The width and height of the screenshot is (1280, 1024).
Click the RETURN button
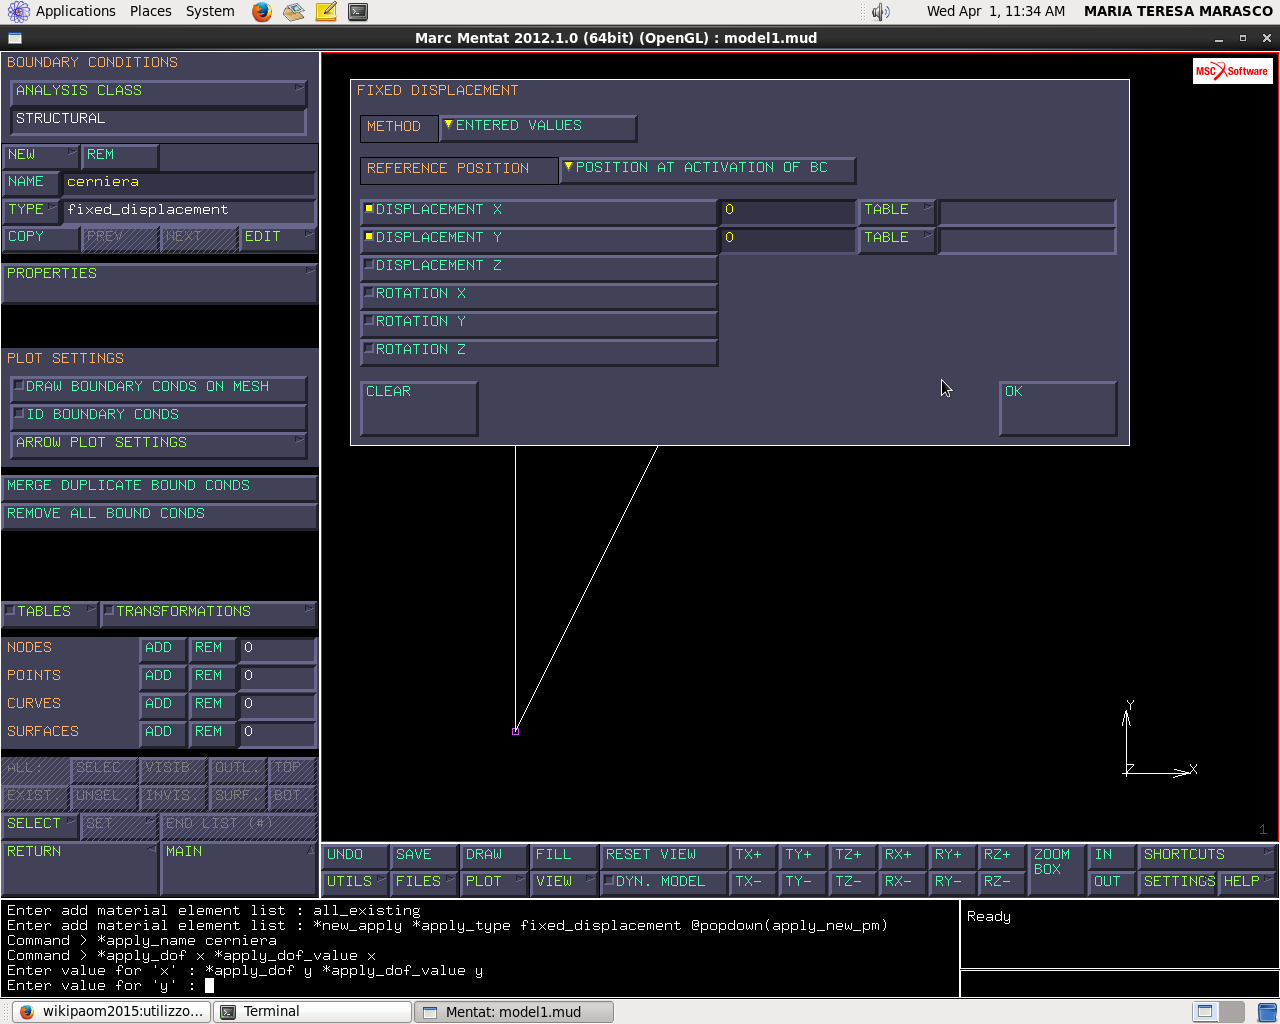tap(80, 869)
